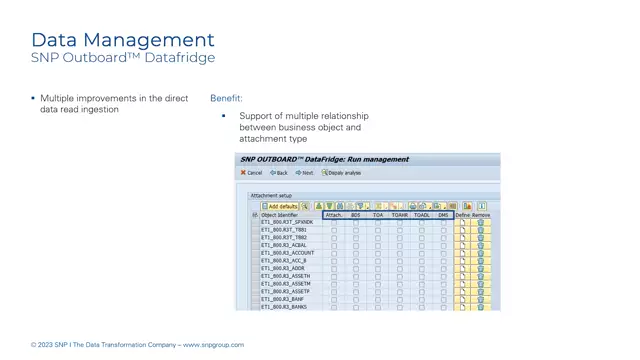Tick TOA checkbox for ET1_800.R3_ACCOUNT
640x360 pixels.
click(378, 253)
